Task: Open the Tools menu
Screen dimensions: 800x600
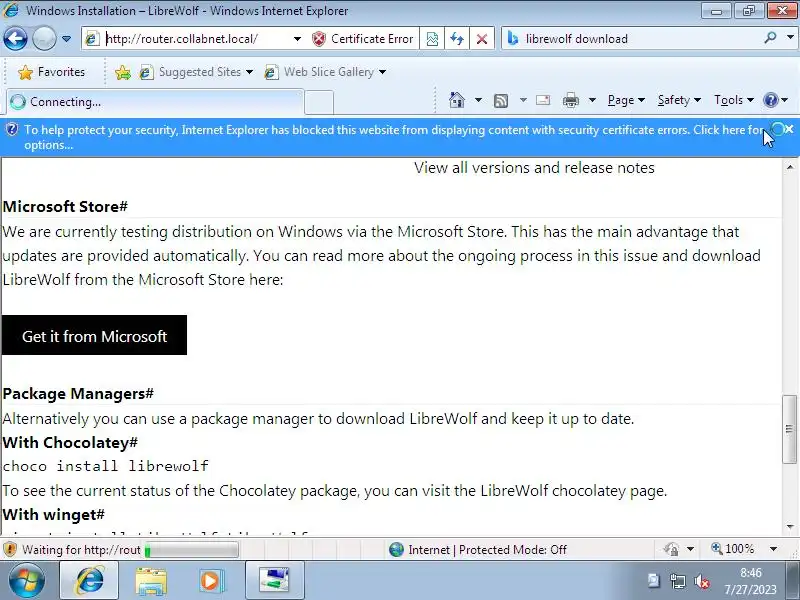Action: (x=734, y=100)
